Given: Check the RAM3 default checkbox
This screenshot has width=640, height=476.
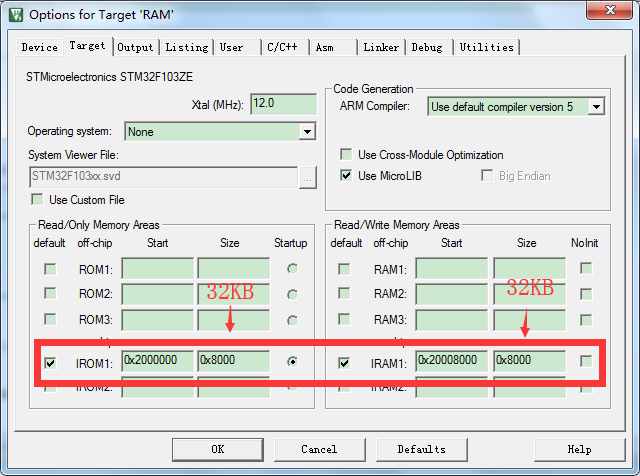Looking at the screenshot, I should point(344,319).
